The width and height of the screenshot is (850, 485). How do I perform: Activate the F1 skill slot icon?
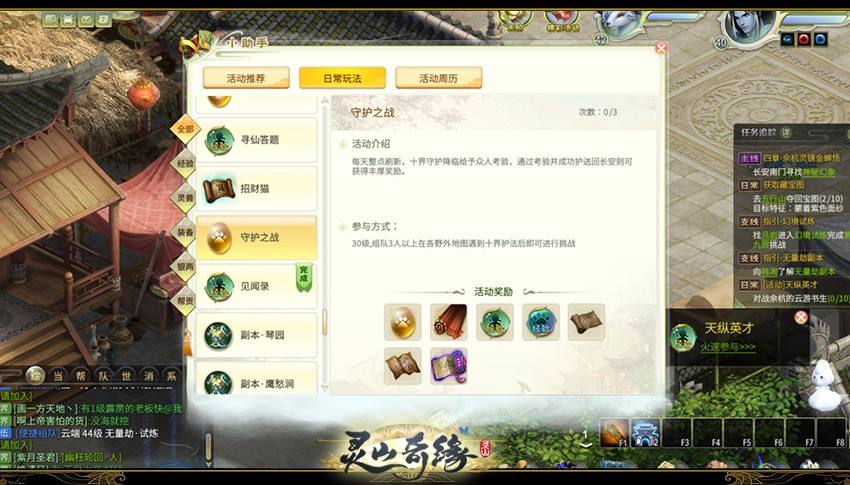[x=614, y=432]
